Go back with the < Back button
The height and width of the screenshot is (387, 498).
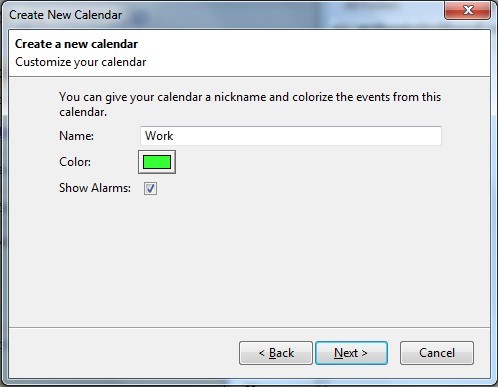click(276, 353)
